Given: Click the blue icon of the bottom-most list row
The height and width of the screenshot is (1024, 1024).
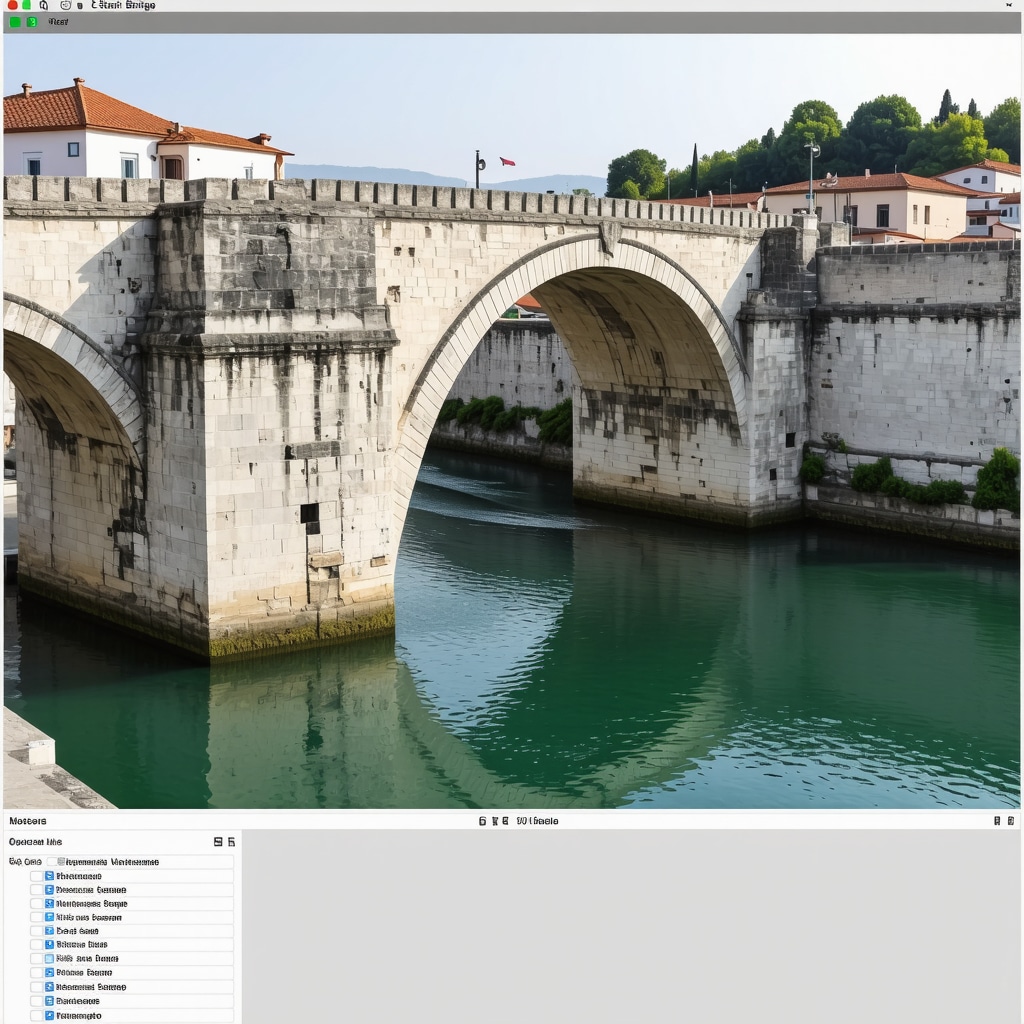Looking at the screenshot, I should 49,1016.
